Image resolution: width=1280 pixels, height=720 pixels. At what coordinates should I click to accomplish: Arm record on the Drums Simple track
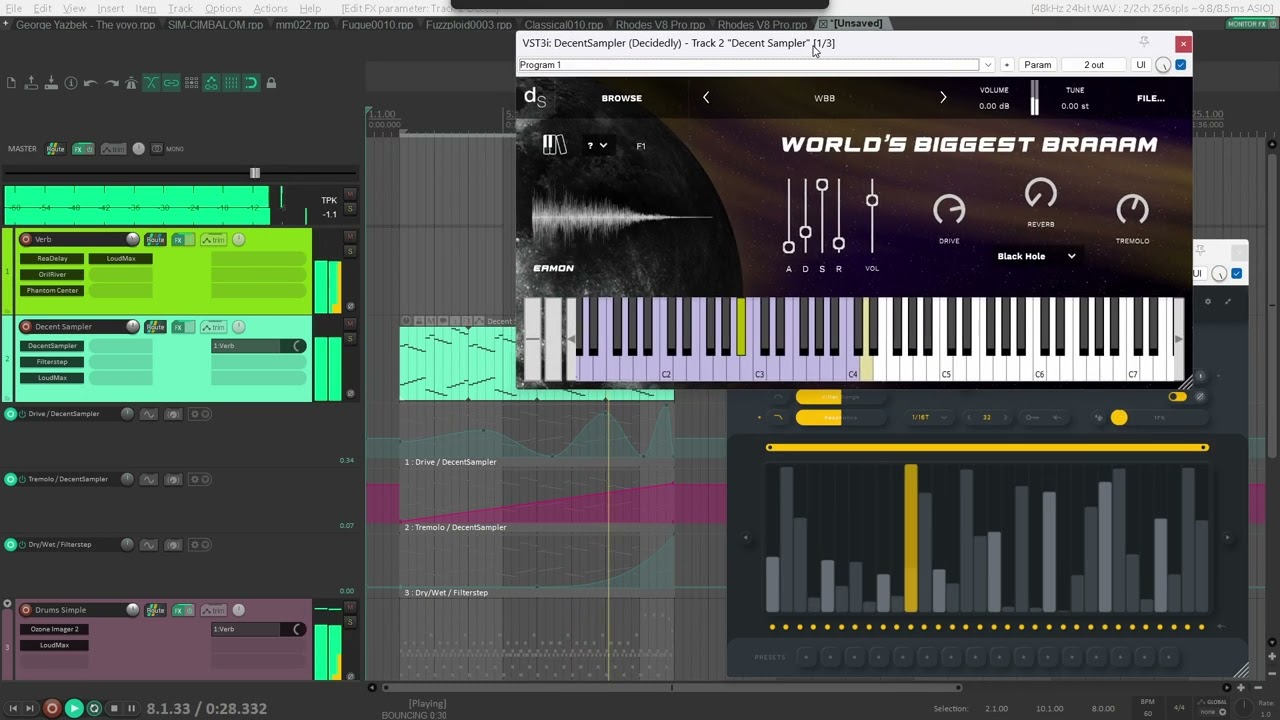pyautogui.click(x=26, y=610)
